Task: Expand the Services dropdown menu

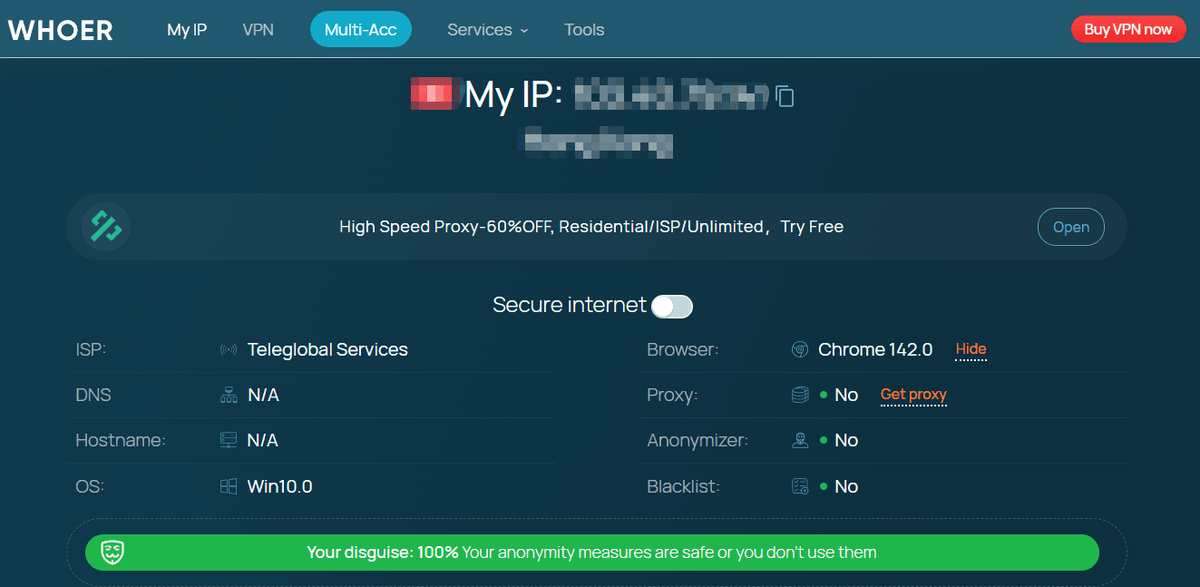Action: pos(487,30)
